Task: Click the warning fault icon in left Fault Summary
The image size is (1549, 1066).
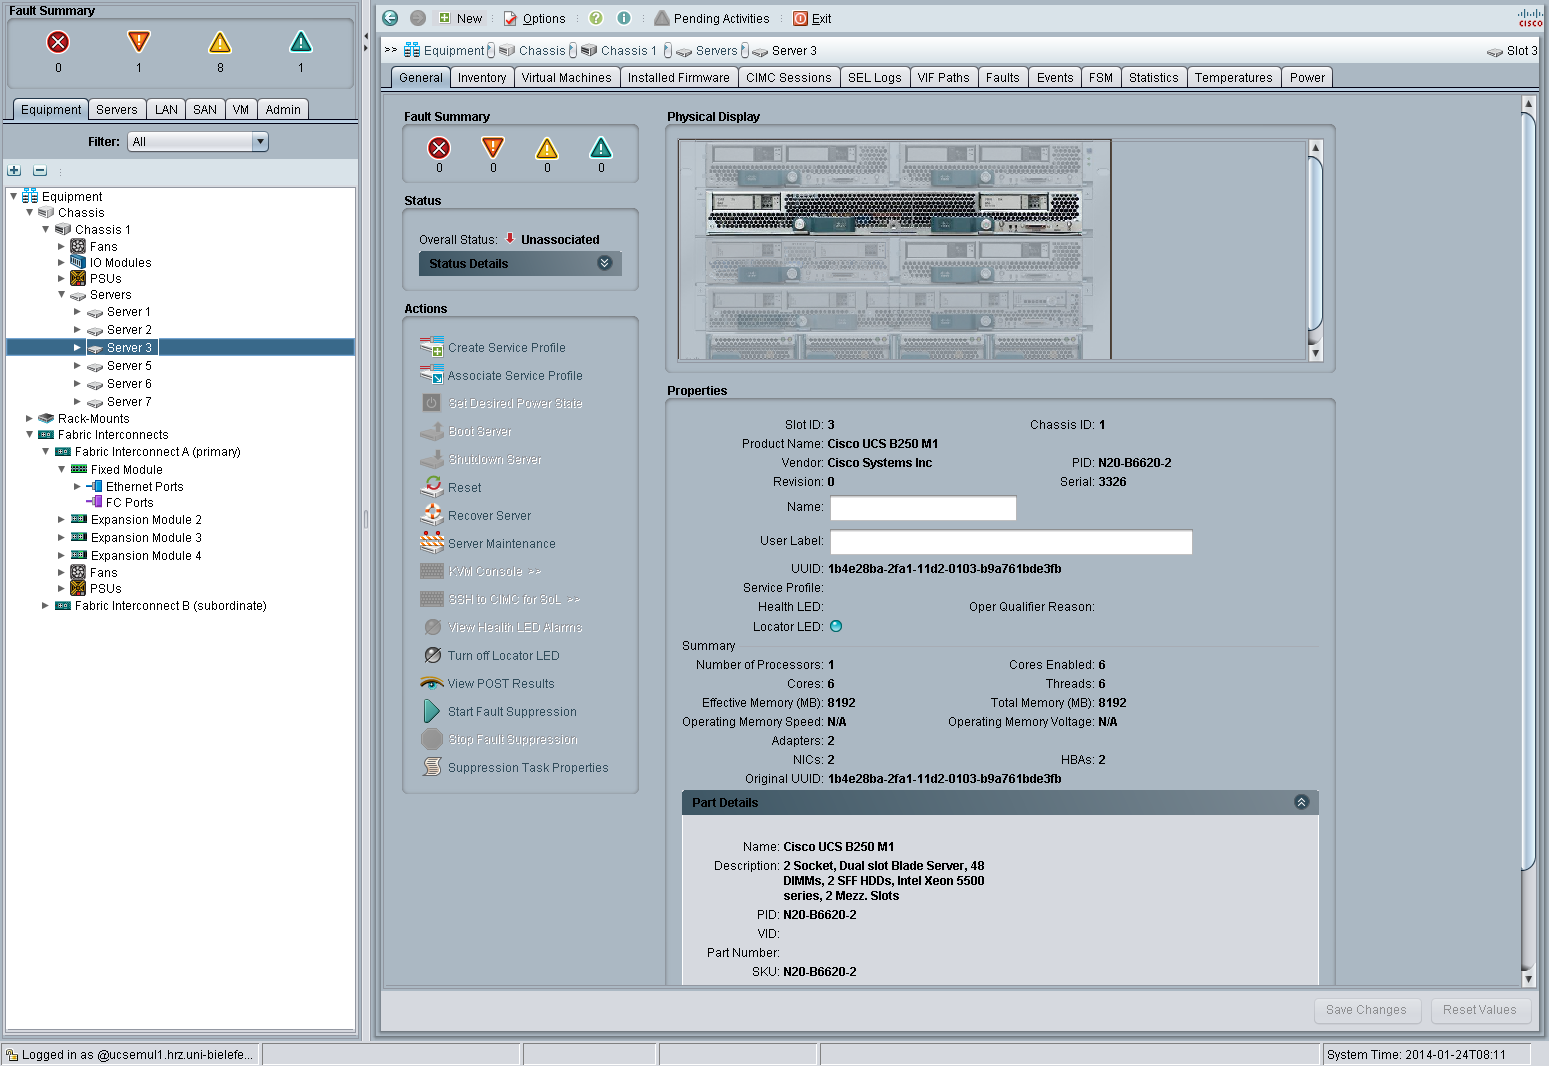Action: pyautogui.click(x=301, y=42)
